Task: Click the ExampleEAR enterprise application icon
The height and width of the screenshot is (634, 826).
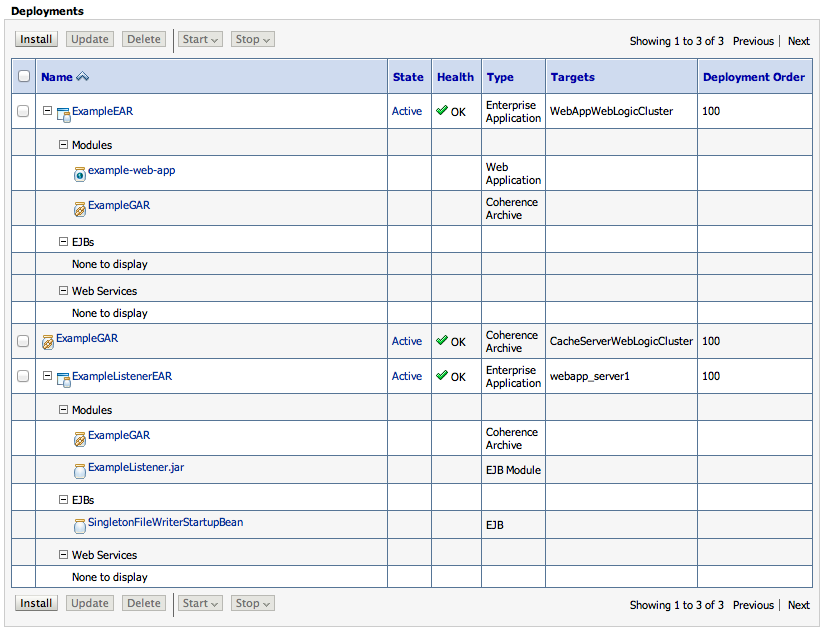Action: [63, 114]
